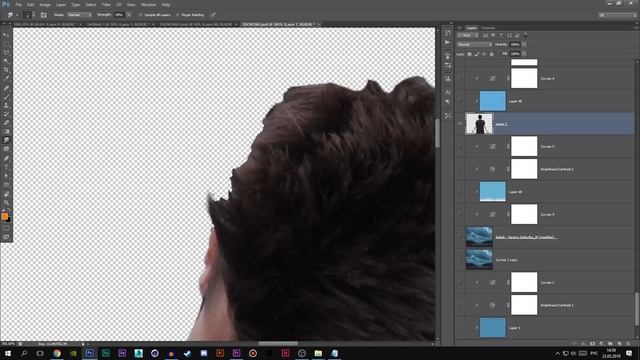Enable Sample All Layers checkbox
Viewport: 640px width, 360px height.
pyautogui.click(x=140, y=15)
